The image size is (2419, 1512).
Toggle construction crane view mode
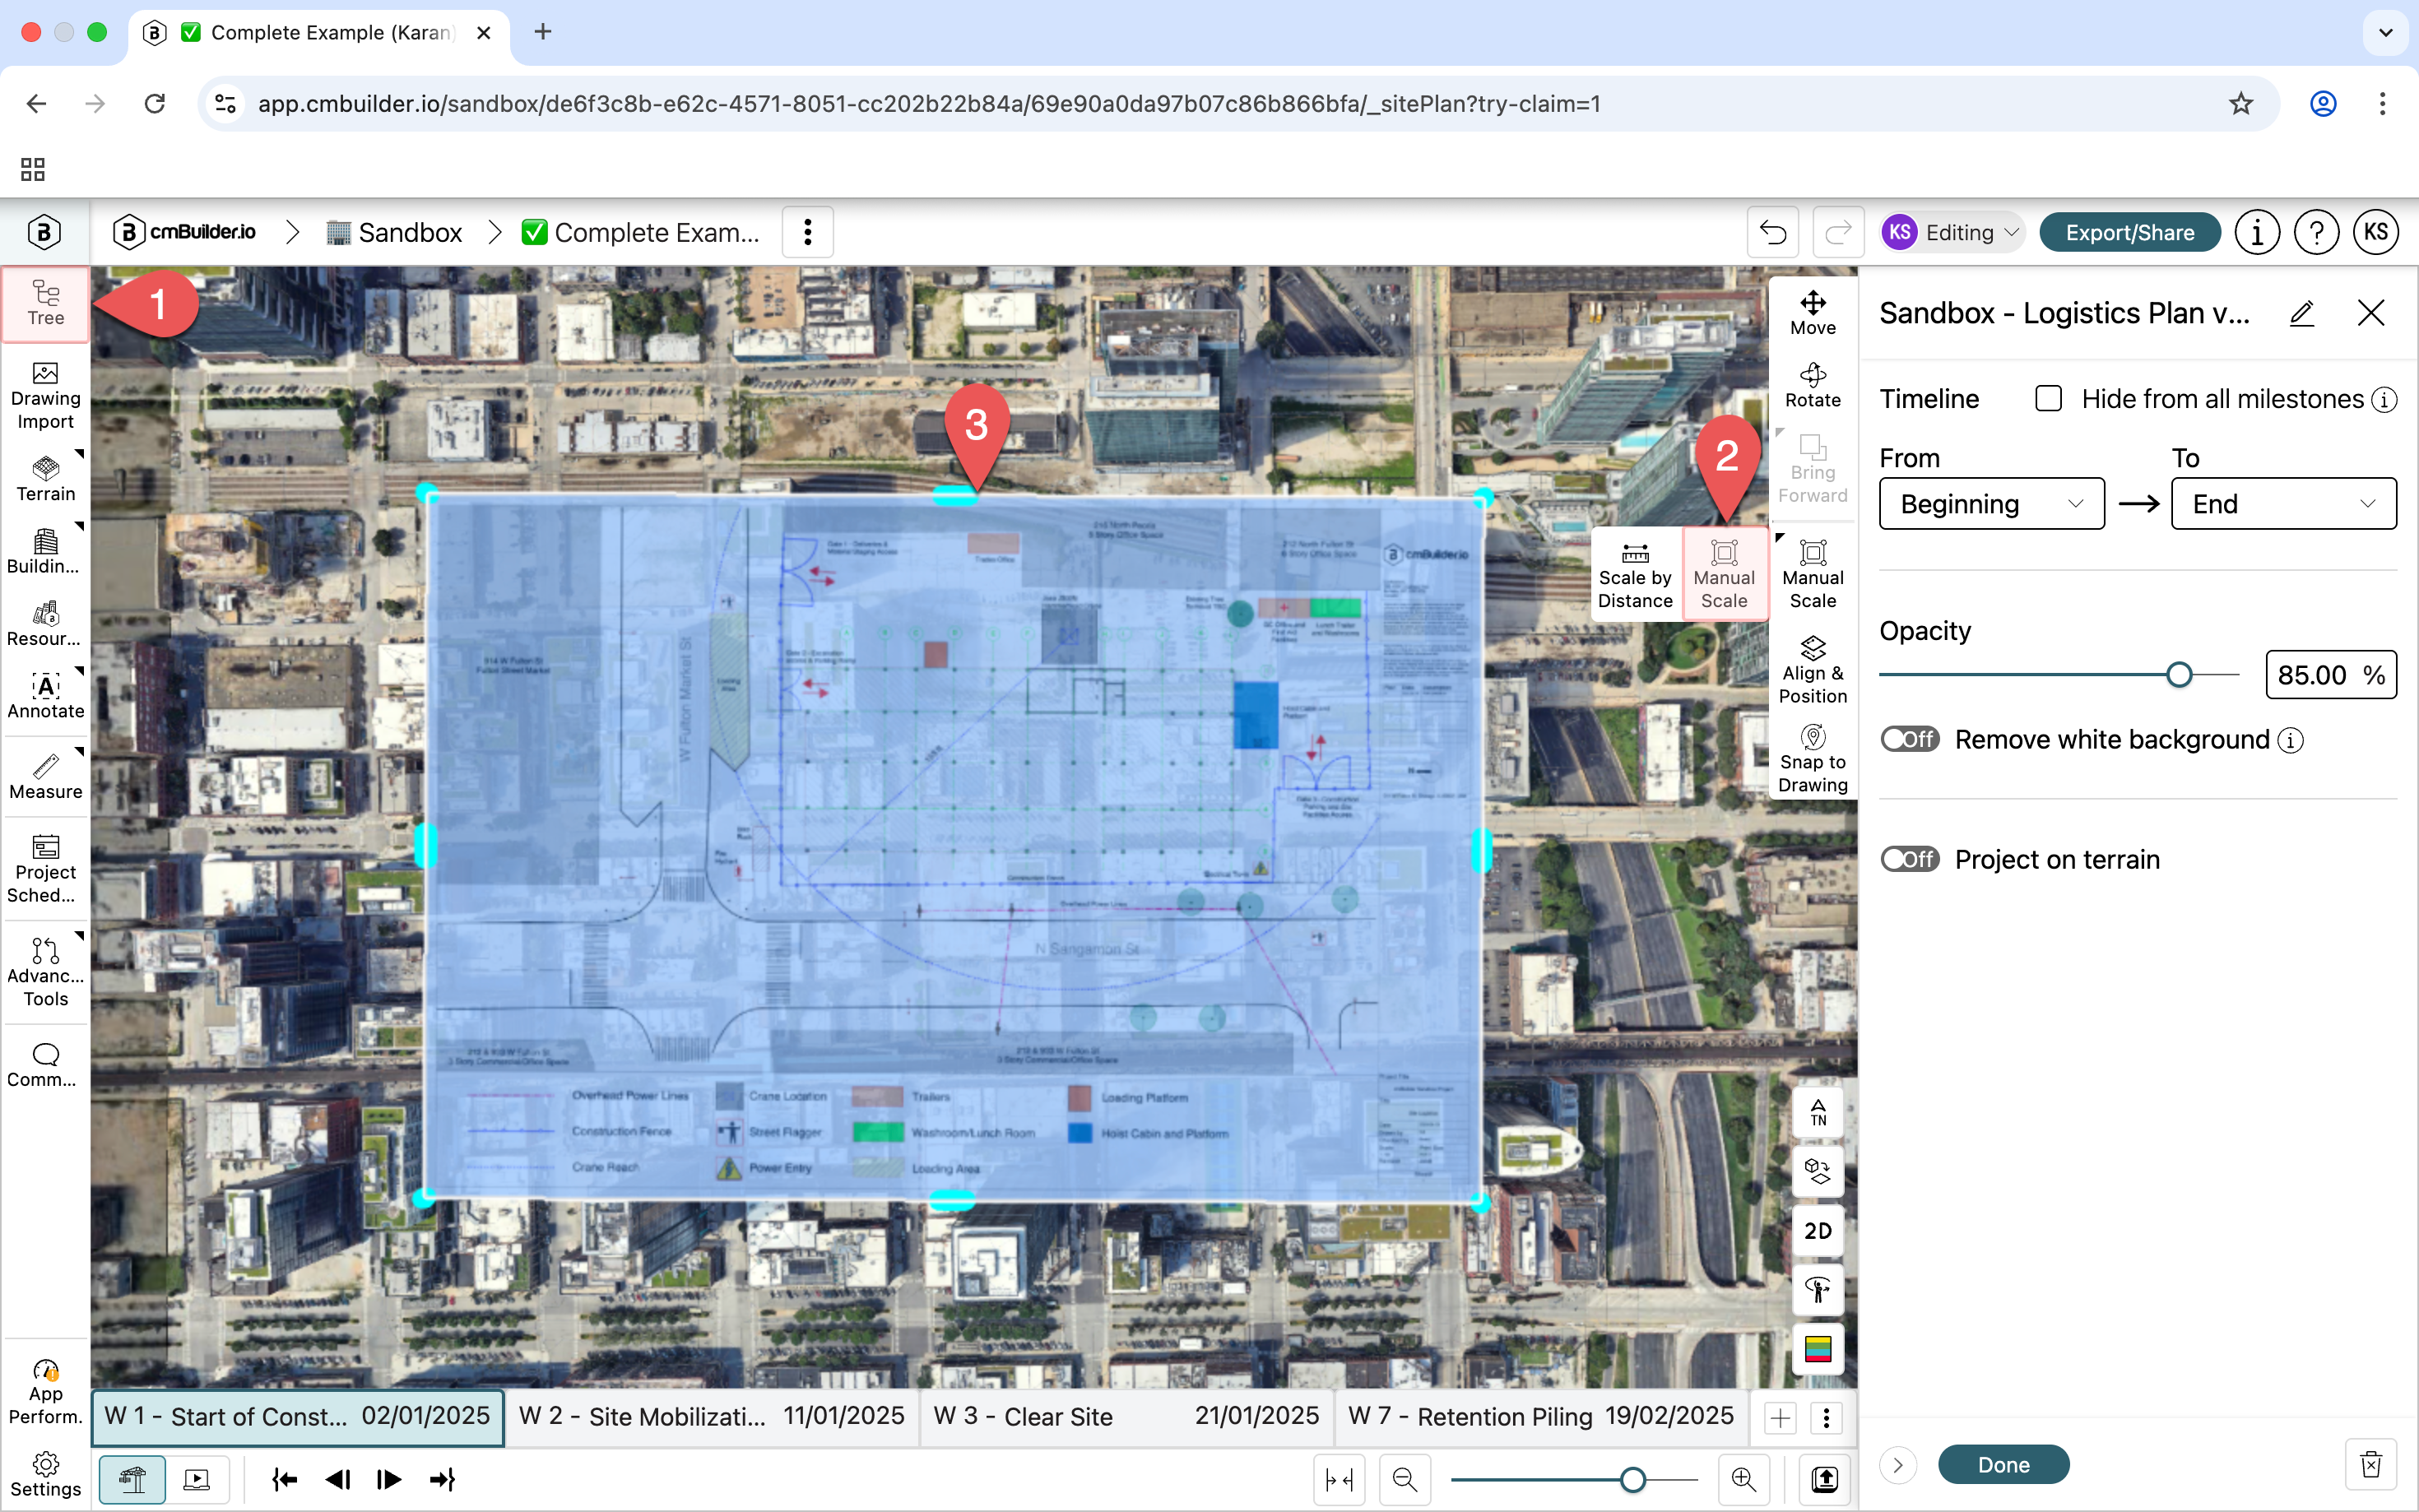[133, 1478]
